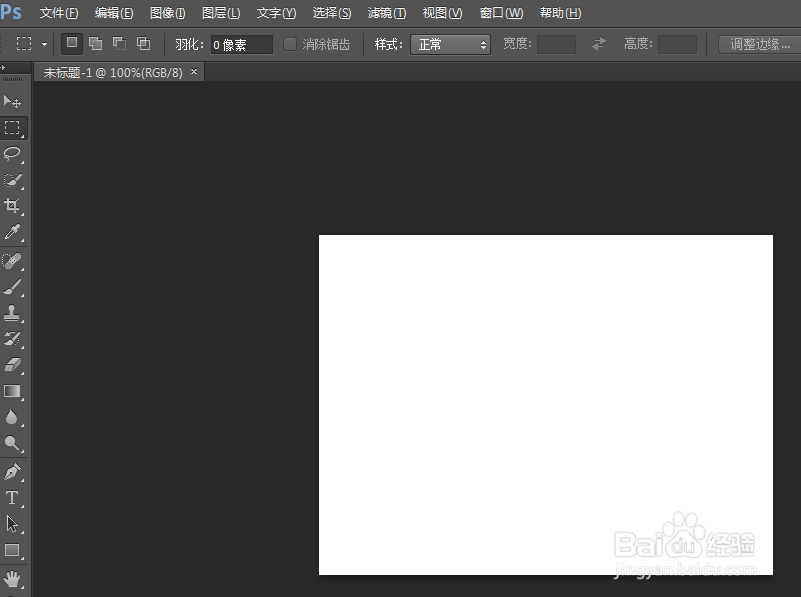This screenshot has height=597, width=801.
Task: Select the Spot Healing Brush tool
Action: [12, 261]
